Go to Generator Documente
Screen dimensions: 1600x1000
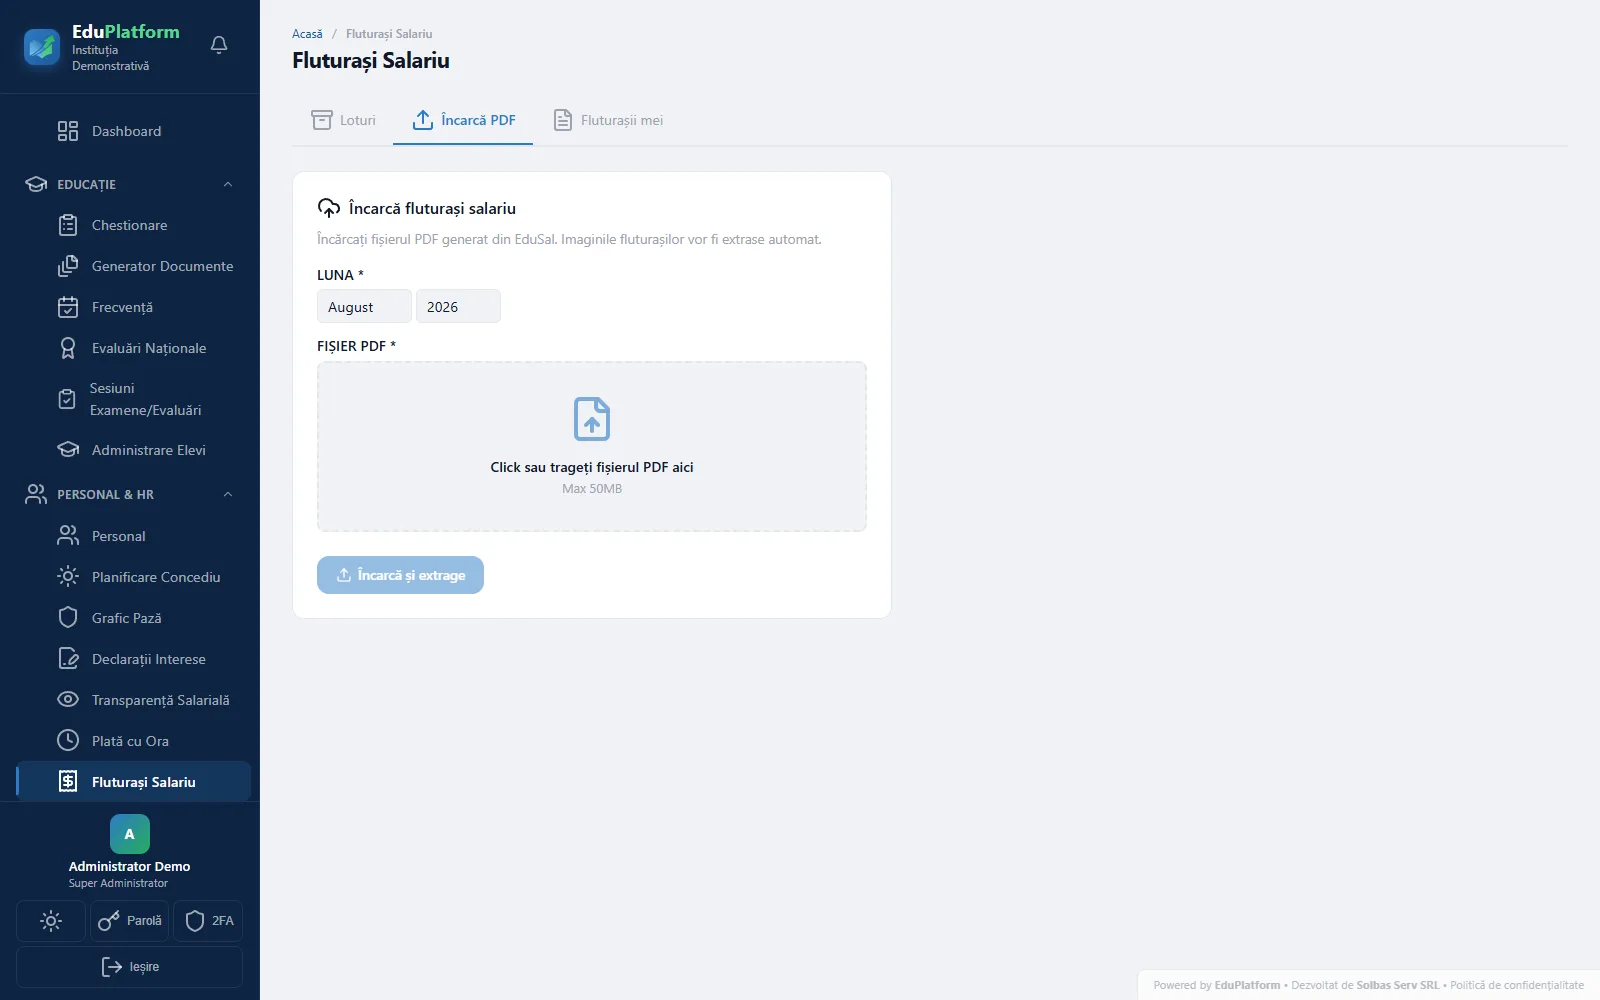click(x=133, y=266)
